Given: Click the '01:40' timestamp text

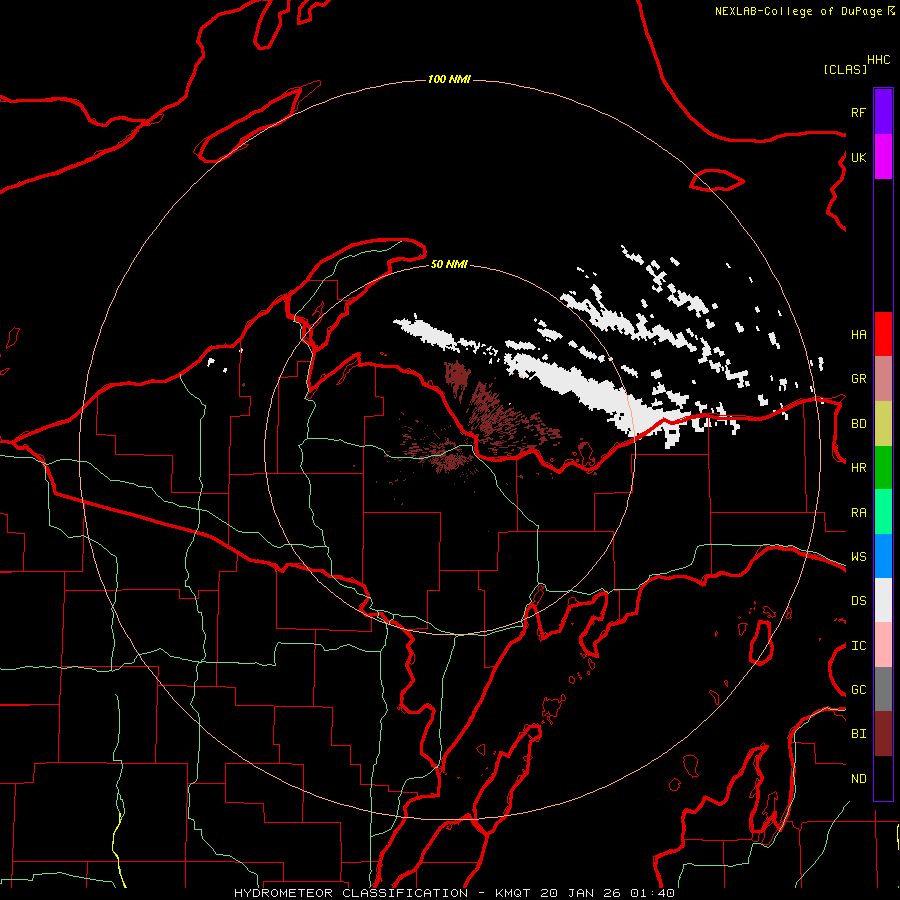Looking at the screenshot, I should 651,893.
